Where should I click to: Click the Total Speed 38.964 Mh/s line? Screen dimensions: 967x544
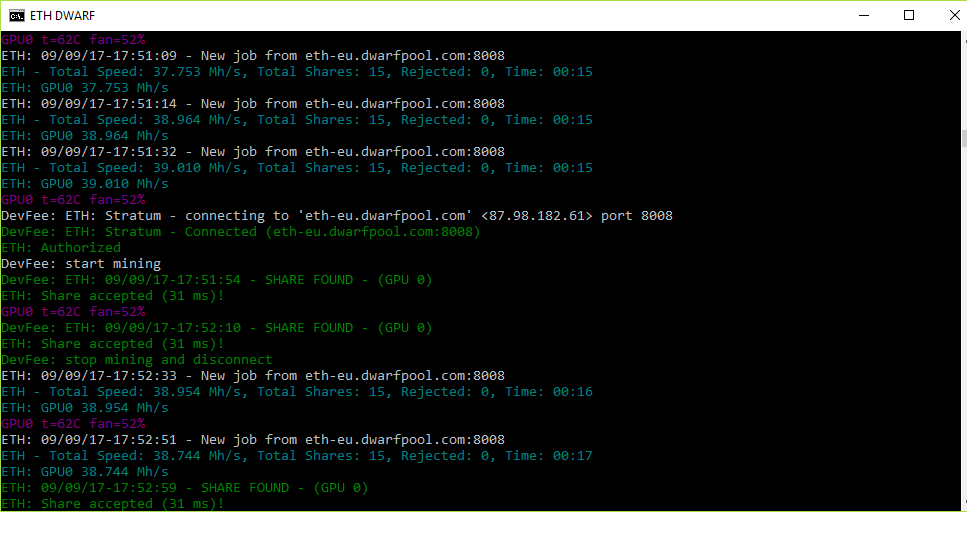pos(297,120)
